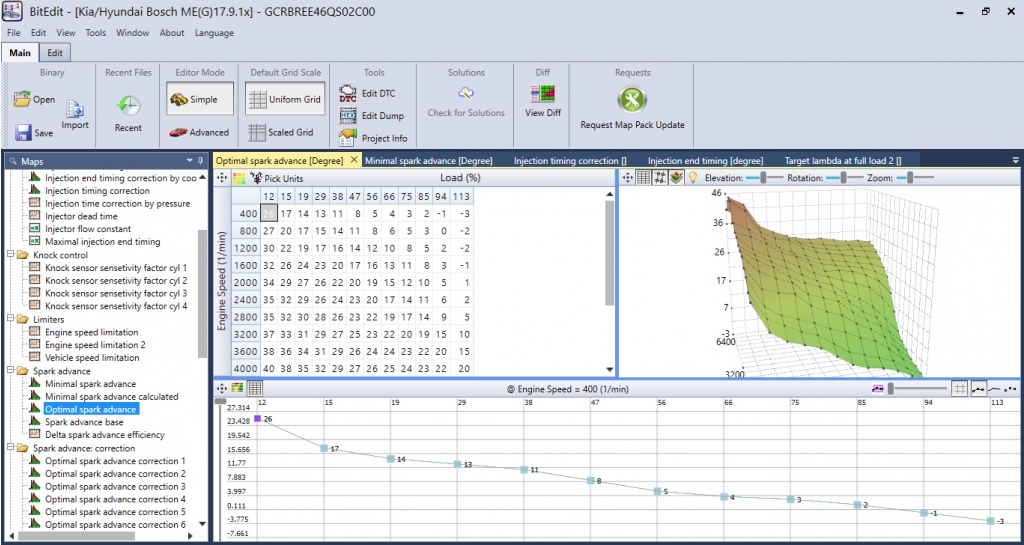Image resolution: width=1024 pixels, height=545 pixels.
Task: Toggle the 3D surface color icon
Action: (677, 177)
